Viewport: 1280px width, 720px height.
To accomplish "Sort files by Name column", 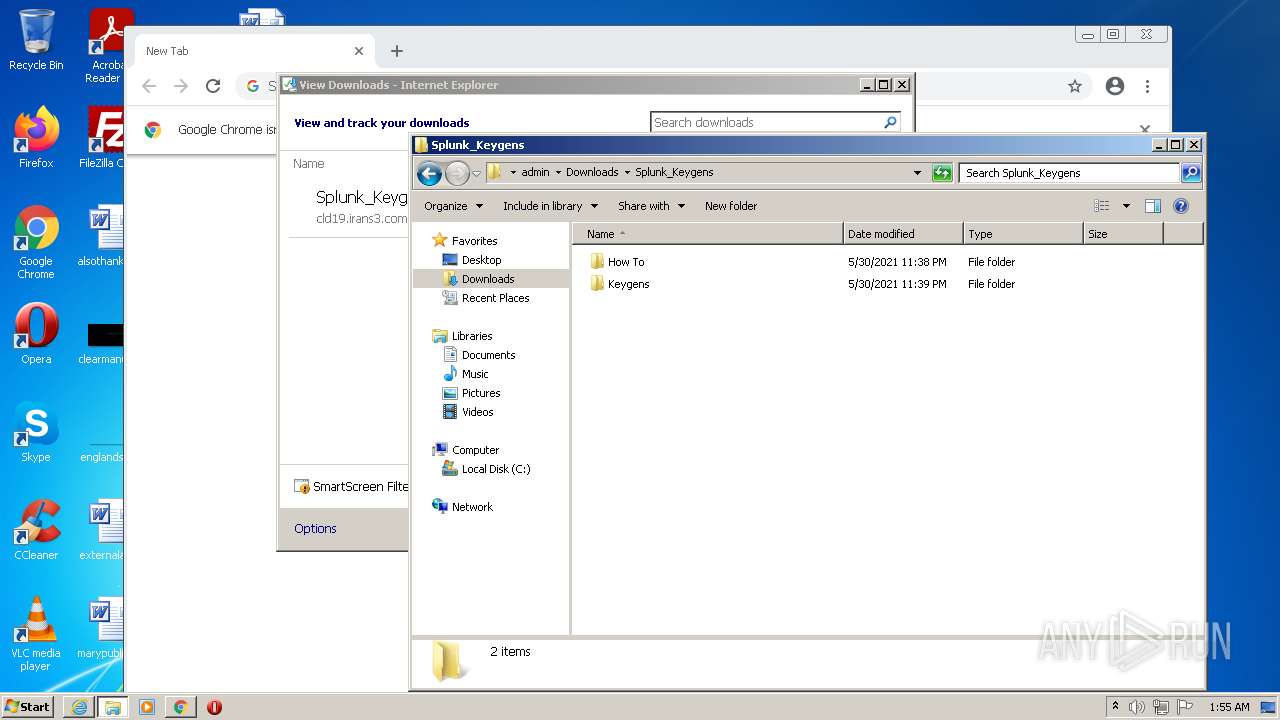I will pyautogui.click(x=708, y=234).
